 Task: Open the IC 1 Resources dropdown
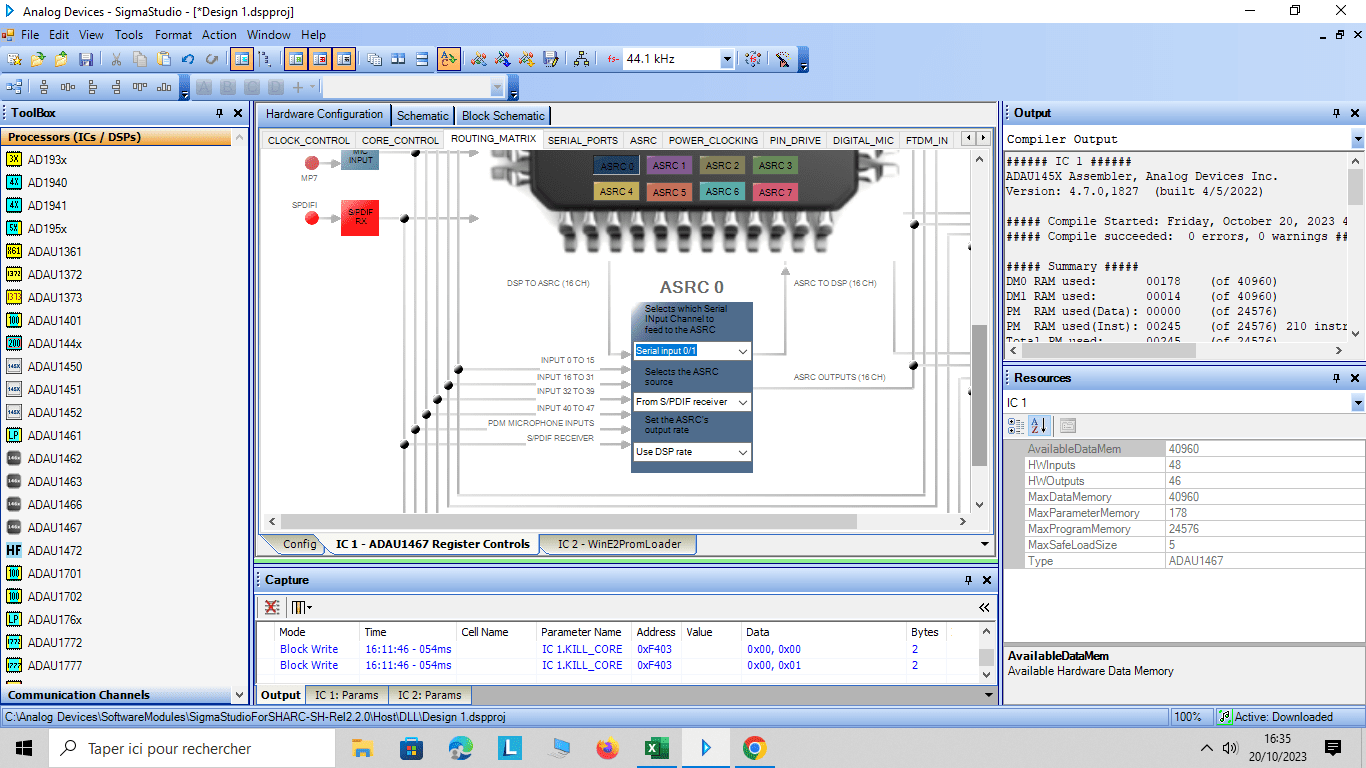pyautogui.click(x=1357, y=402)
